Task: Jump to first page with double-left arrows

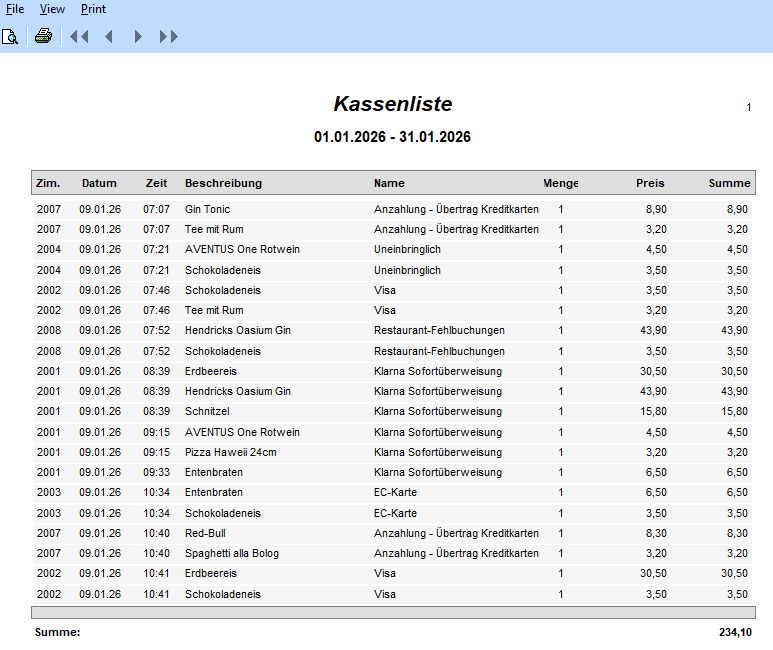Action: pyautogui.click(x=79, y=37)
